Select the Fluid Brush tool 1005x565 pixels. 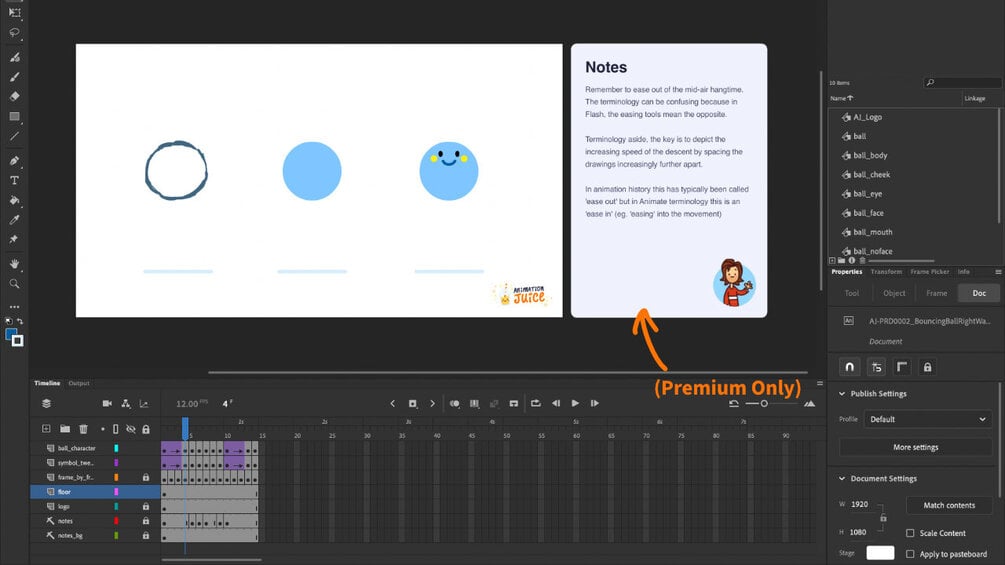point(14,57)
